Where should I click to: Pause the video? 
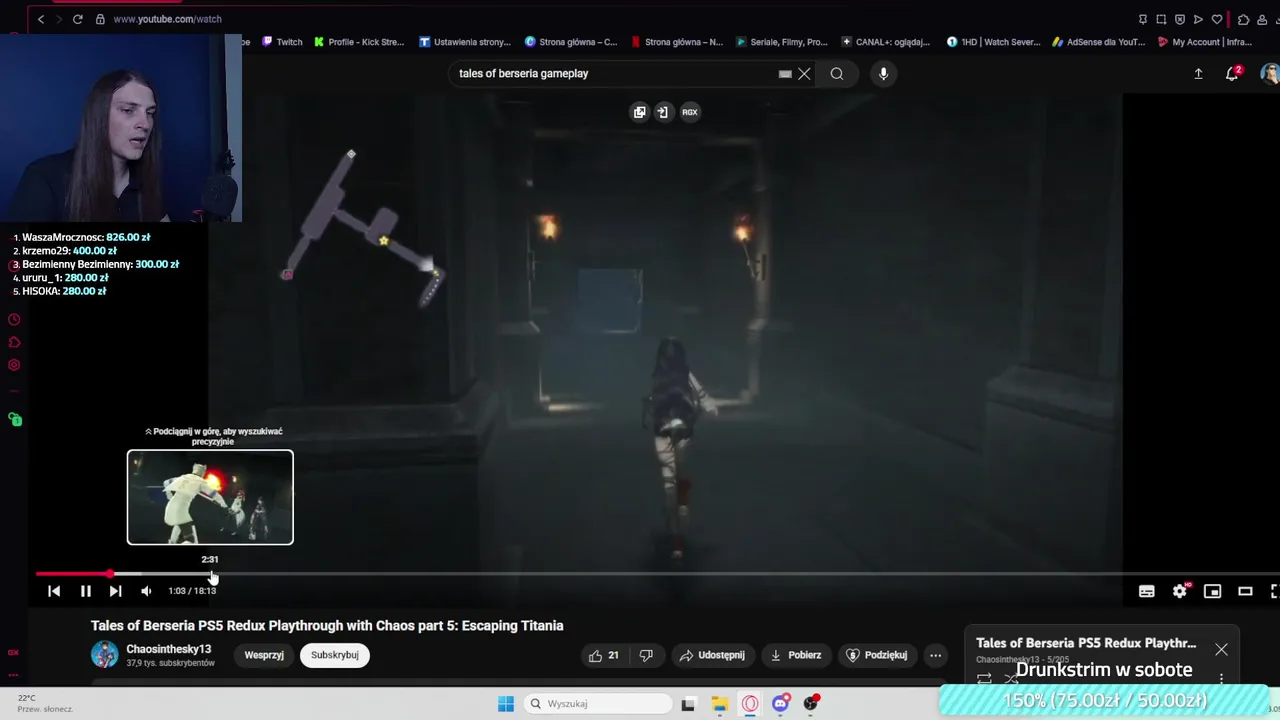(86, 591)
